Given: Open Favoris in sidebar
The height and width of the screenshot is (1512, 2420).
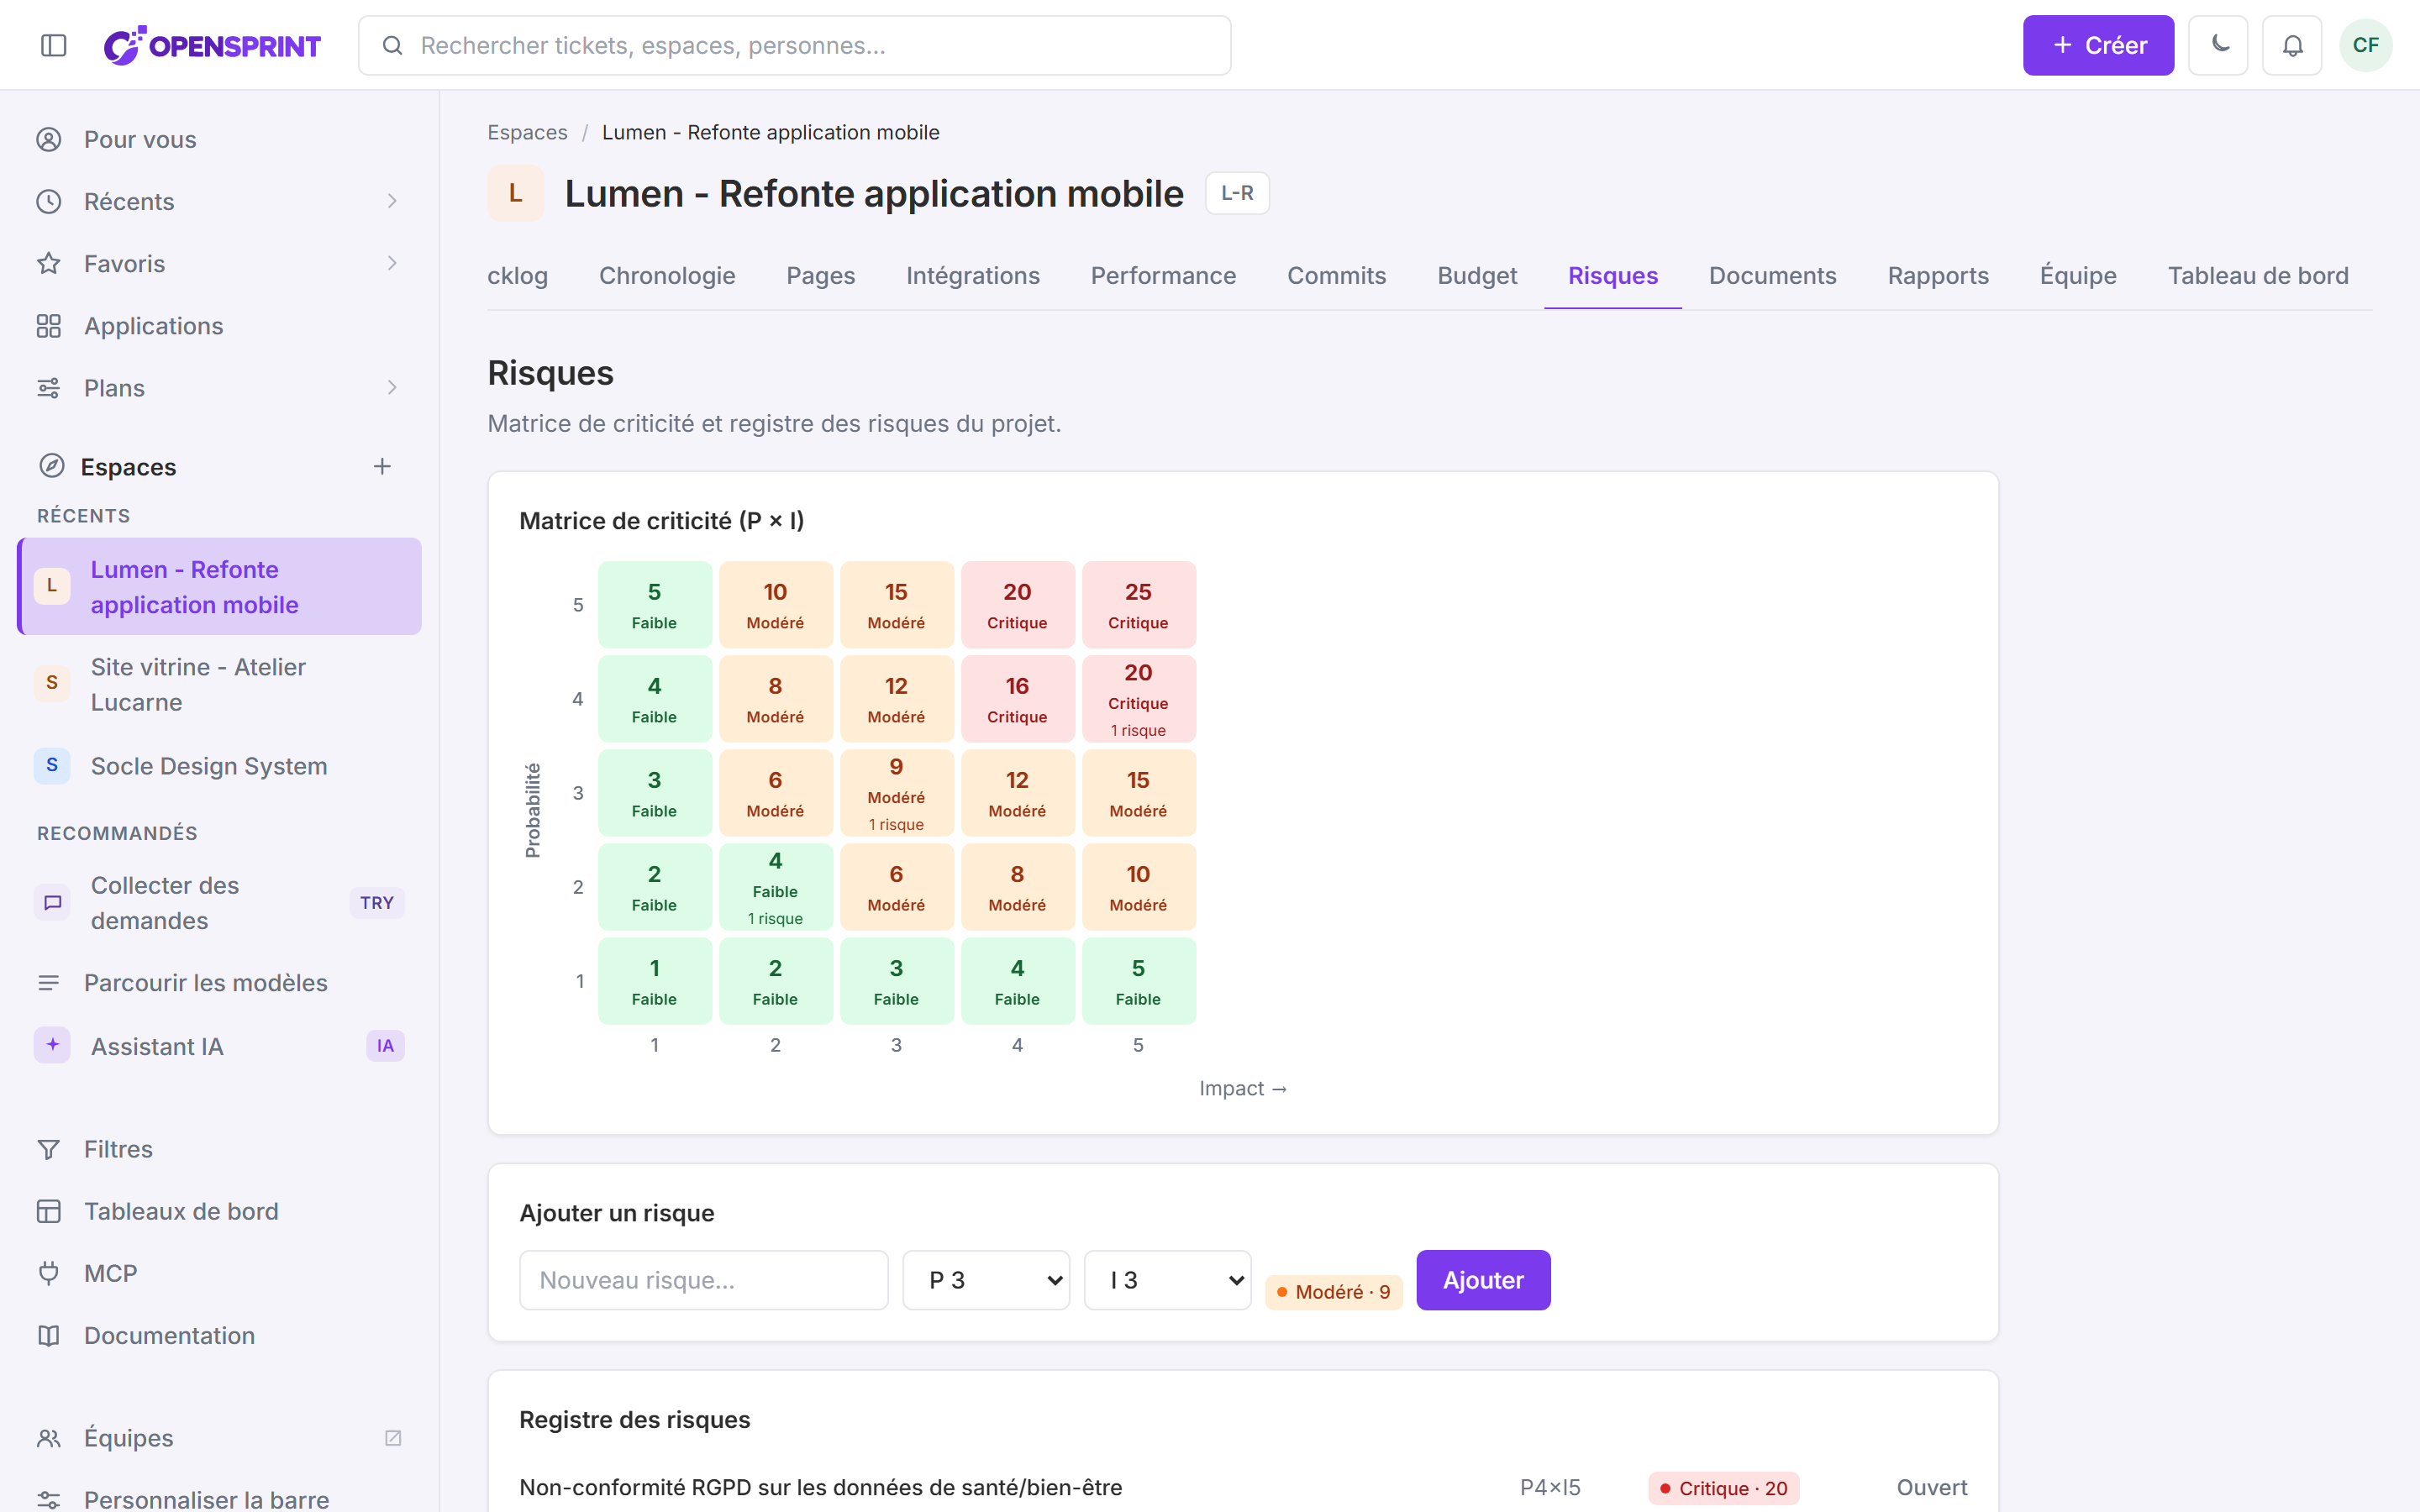Looking at the screenshot, I should pos(219,263).
